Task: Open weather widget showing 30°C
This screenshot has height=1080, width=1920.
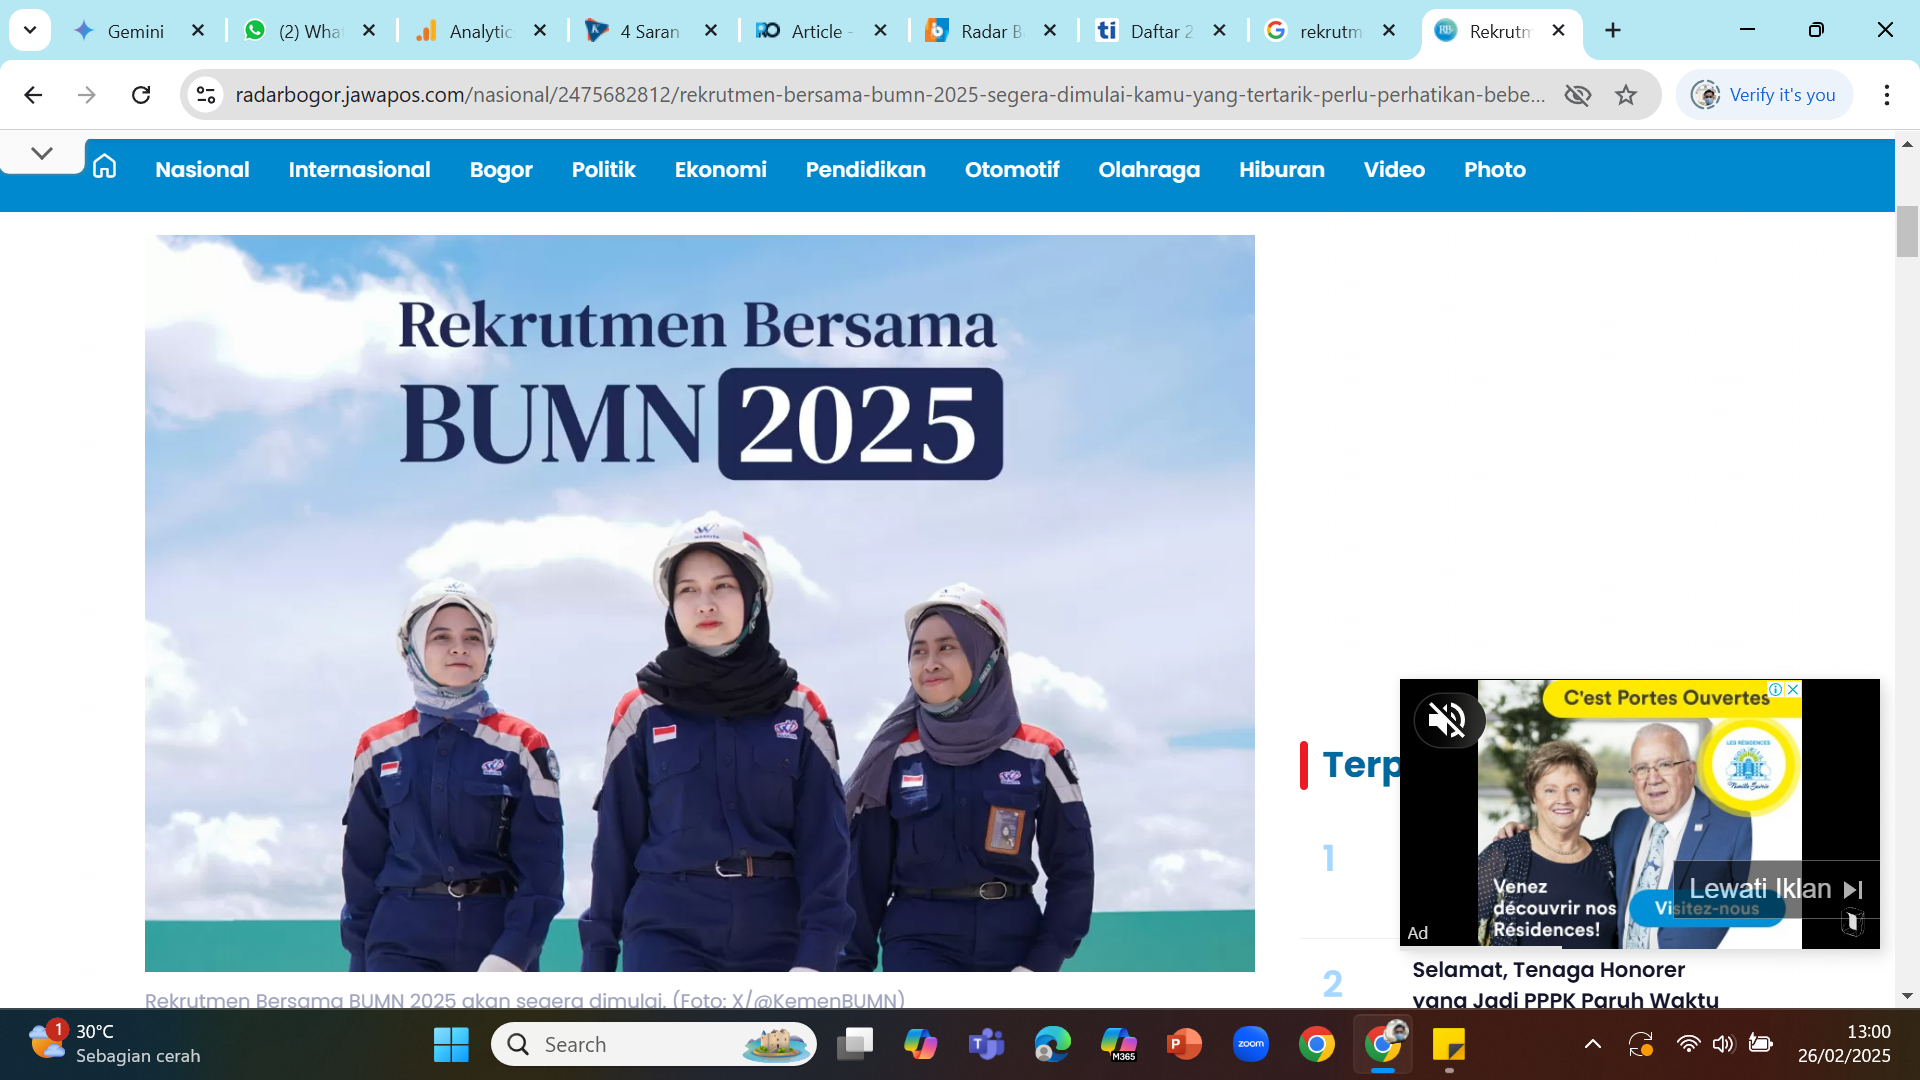Action: 114,1044
